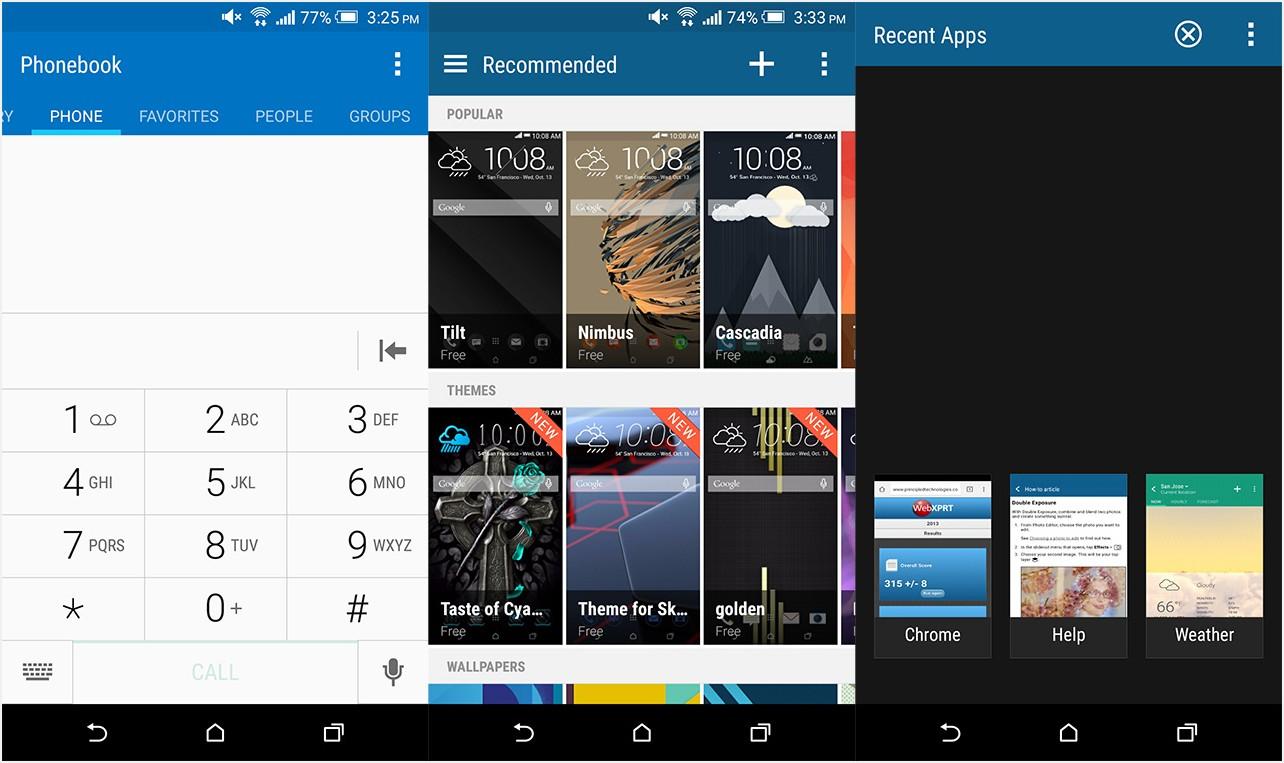Image resolution: width=1284 pixels, height=763 pixels.
Task: Select the Cascadia theme thumbnail
Action: tap(770, 250)
